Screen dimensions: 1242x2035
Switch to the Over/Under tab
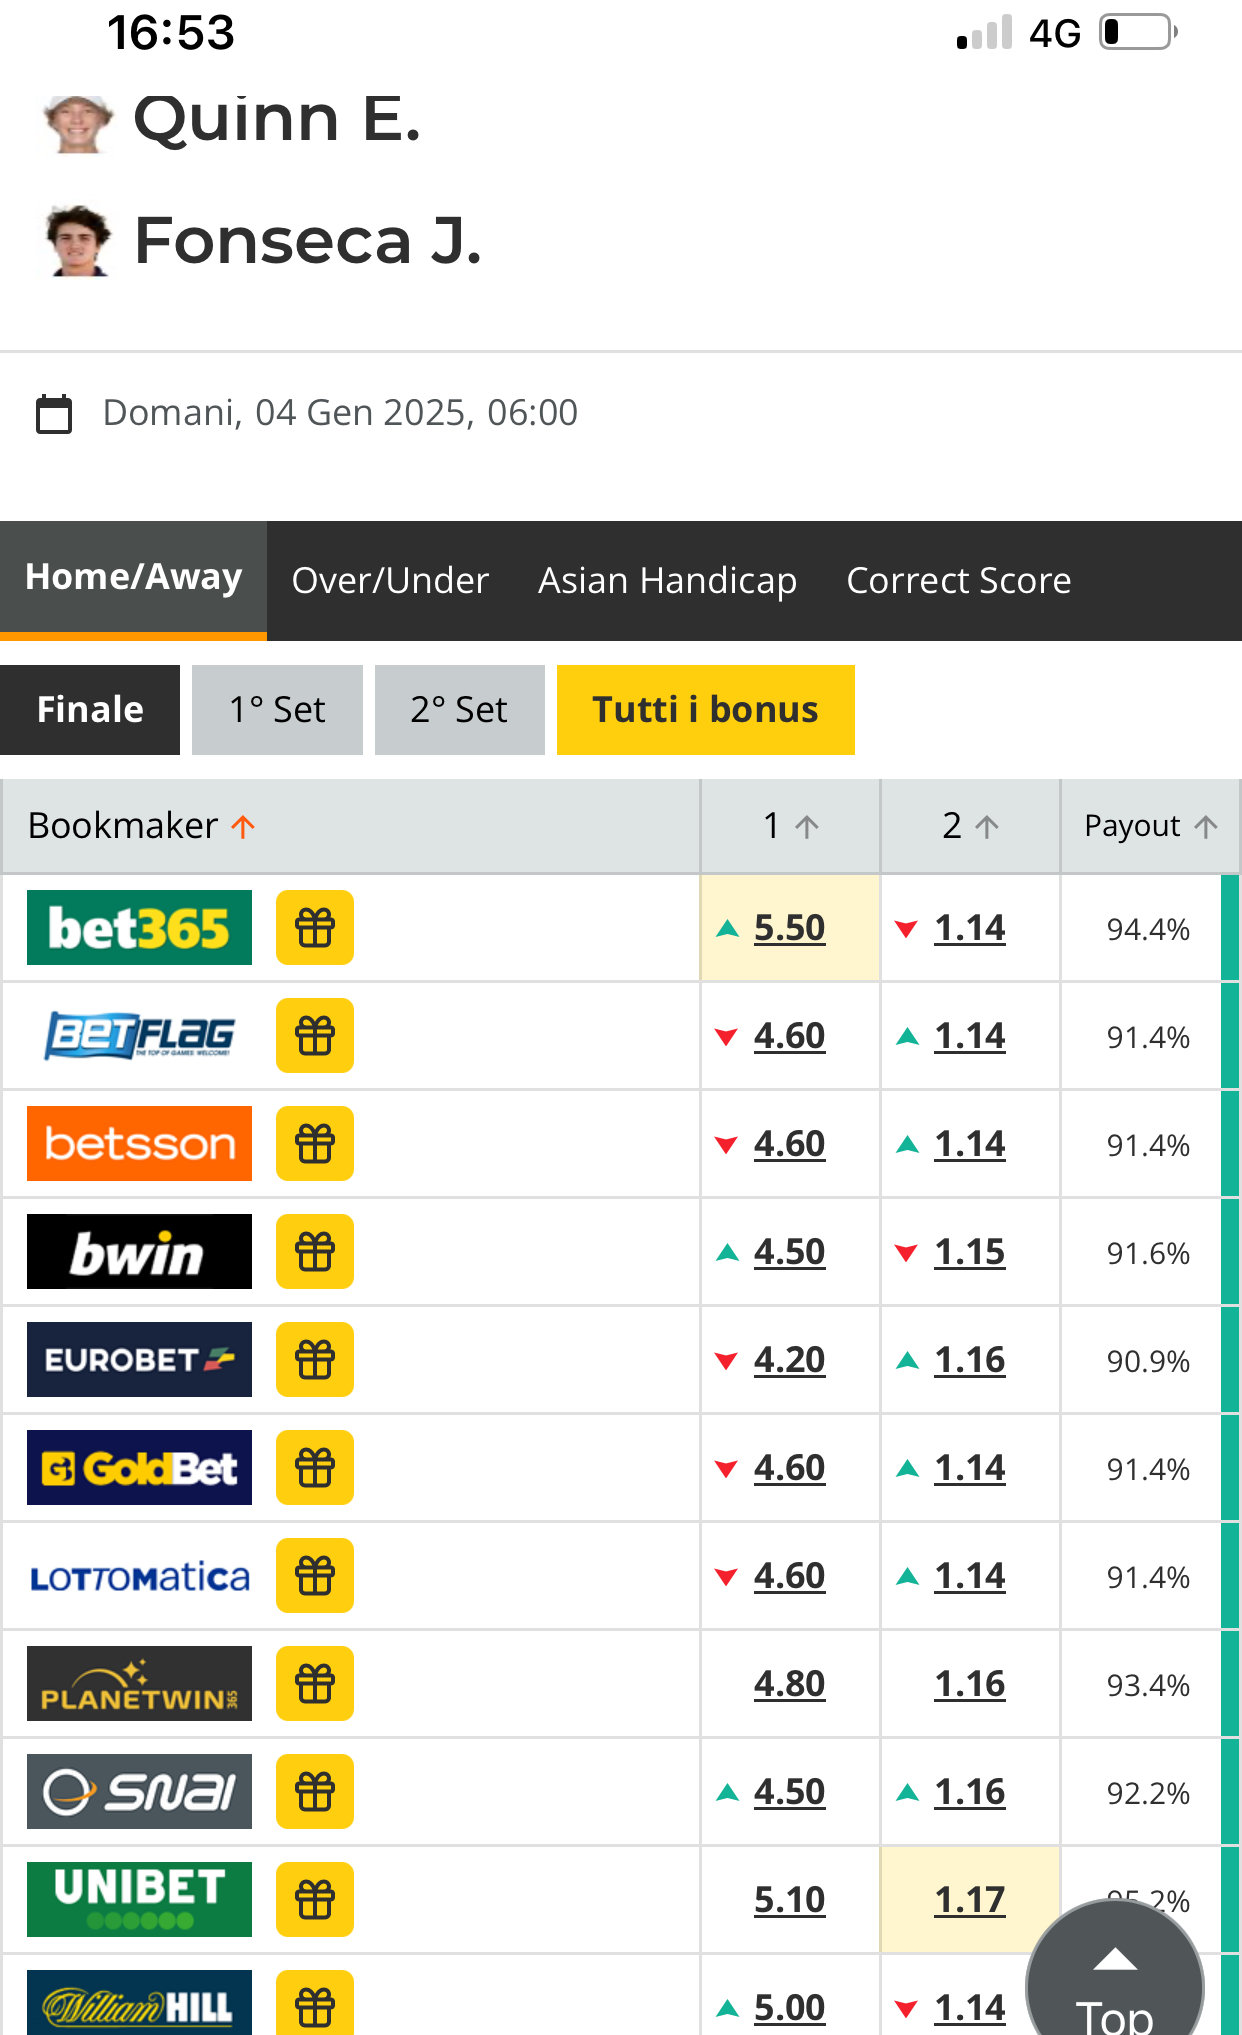tap(390, 581)
